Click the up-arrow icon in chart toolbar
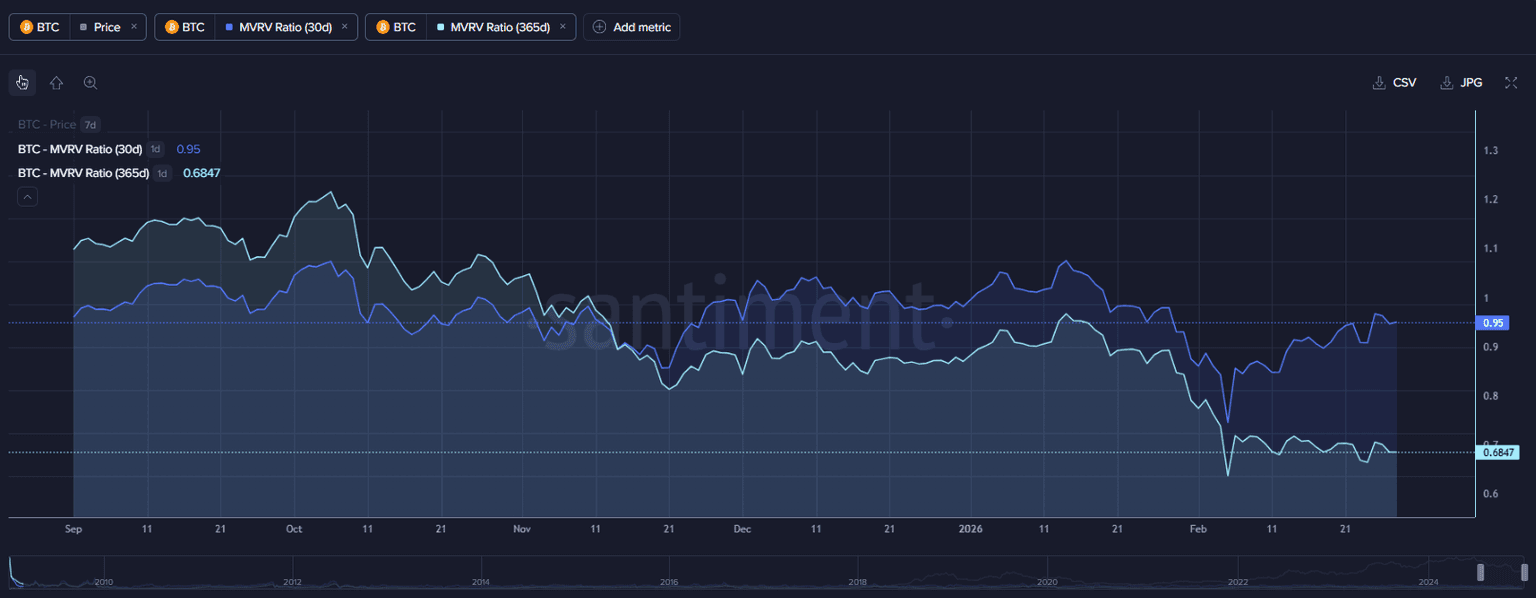 [56, 83]
